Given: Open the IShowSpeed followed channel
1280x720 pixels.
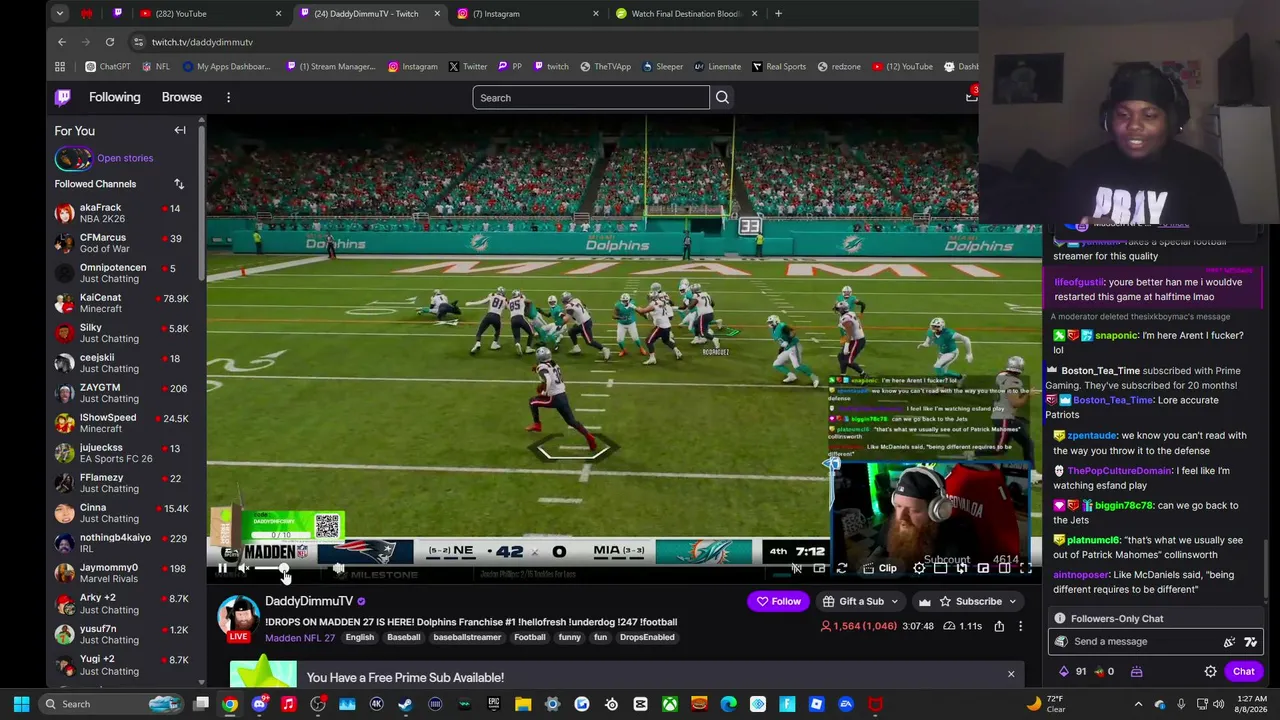Looking at the screenshot, I should coord(125,423).
